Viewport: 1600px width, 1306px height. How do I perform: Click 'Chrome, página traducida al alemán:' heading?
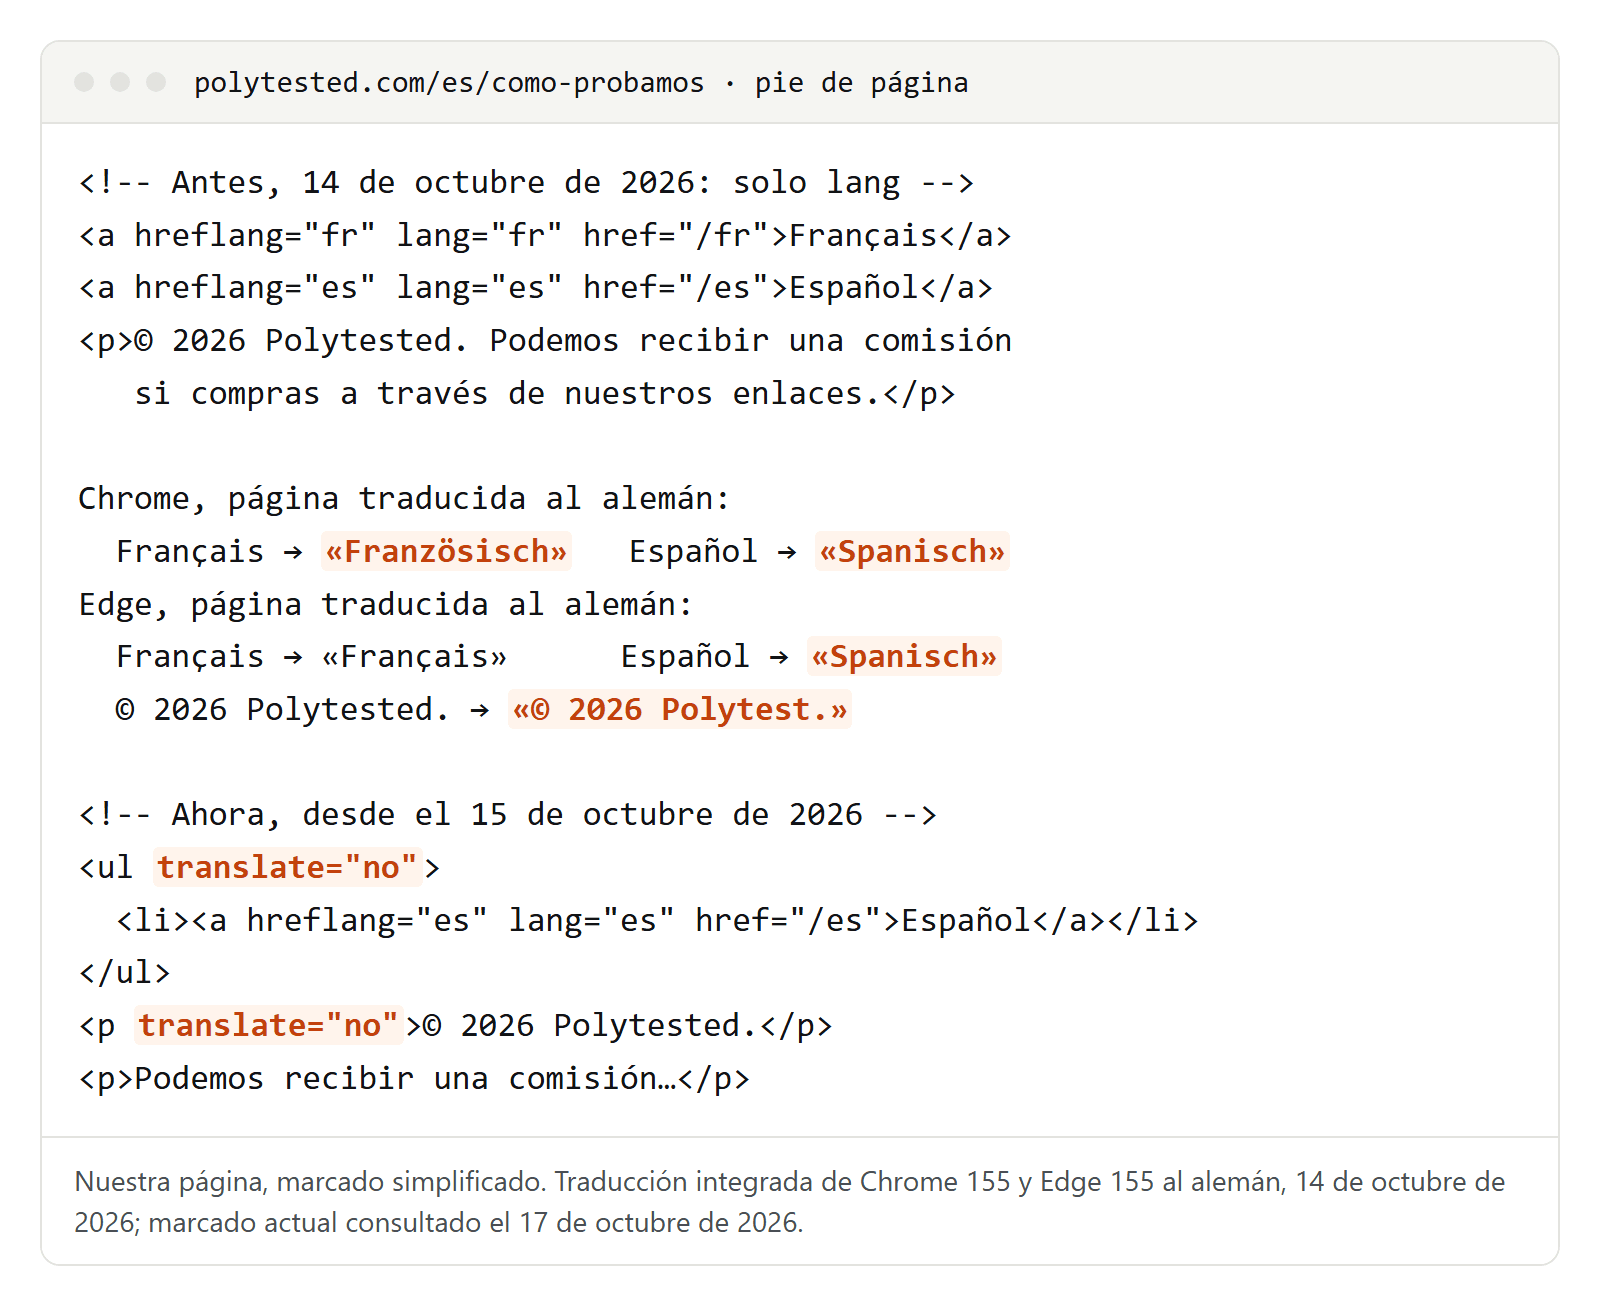(x=404, y=499)
